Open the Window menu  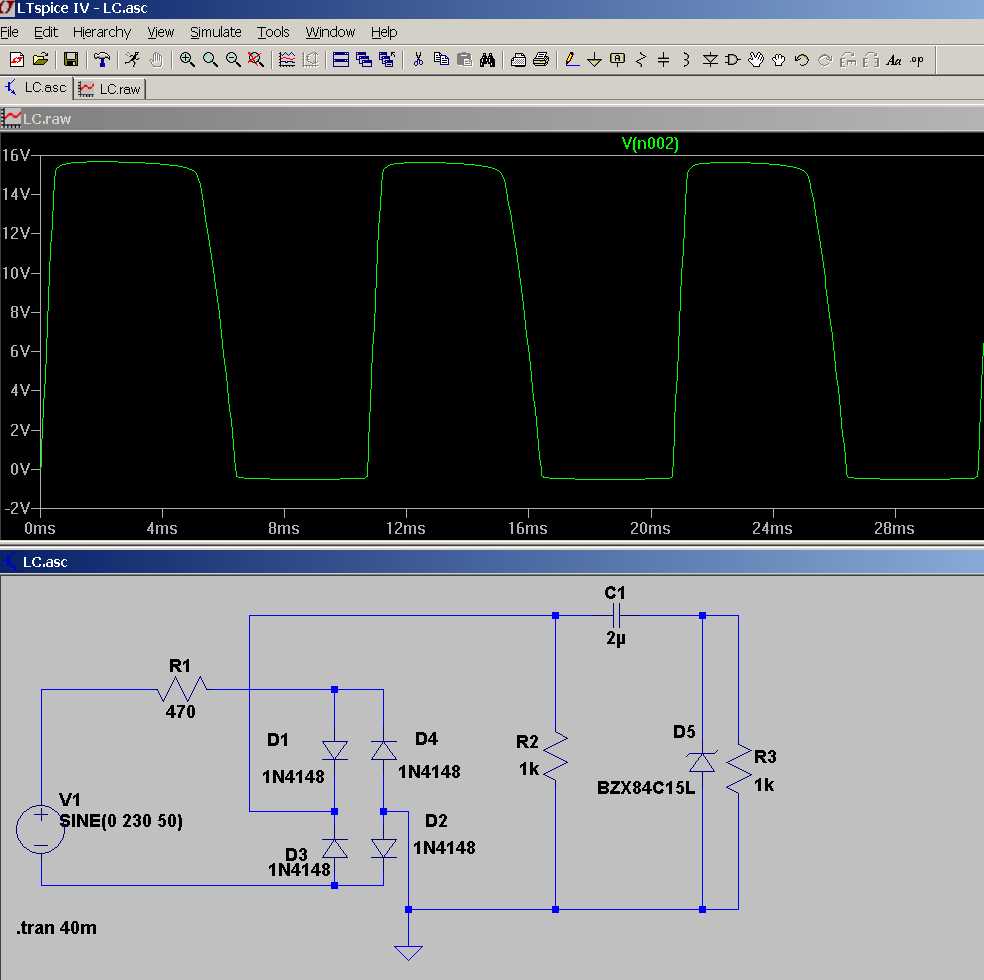[x=330, y=32]
